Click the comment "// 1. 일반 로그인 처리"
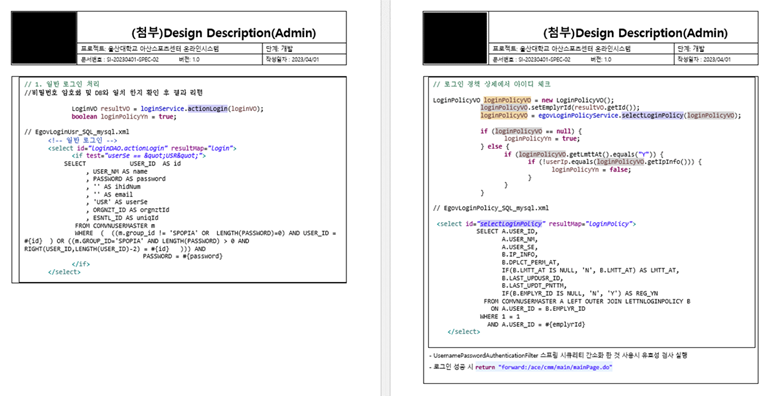This screenshot has height=396, width=770. (x=62, y=84)
